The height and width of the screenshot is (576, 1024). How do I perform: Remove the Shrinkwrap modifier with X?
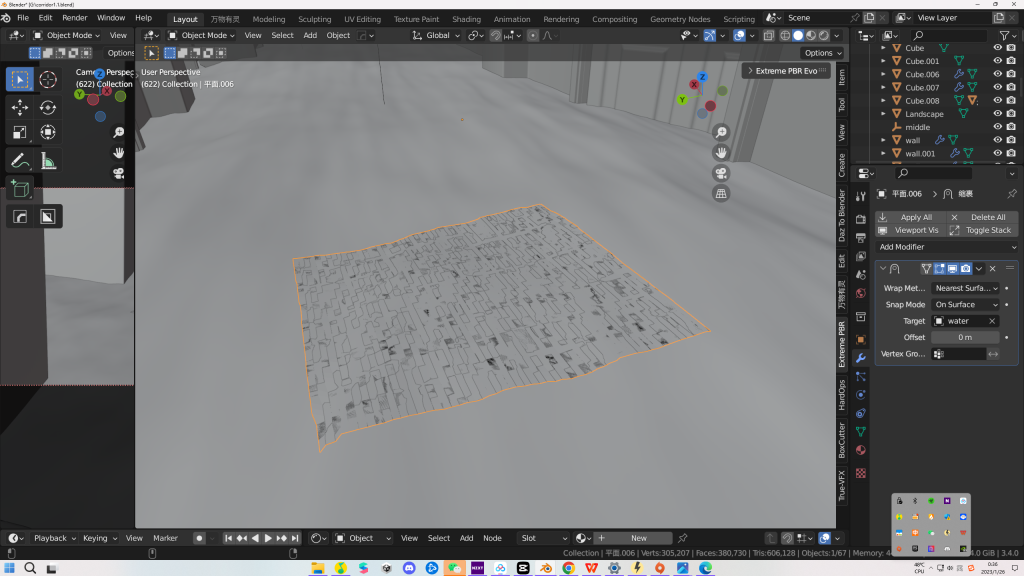tap(993, 268)
